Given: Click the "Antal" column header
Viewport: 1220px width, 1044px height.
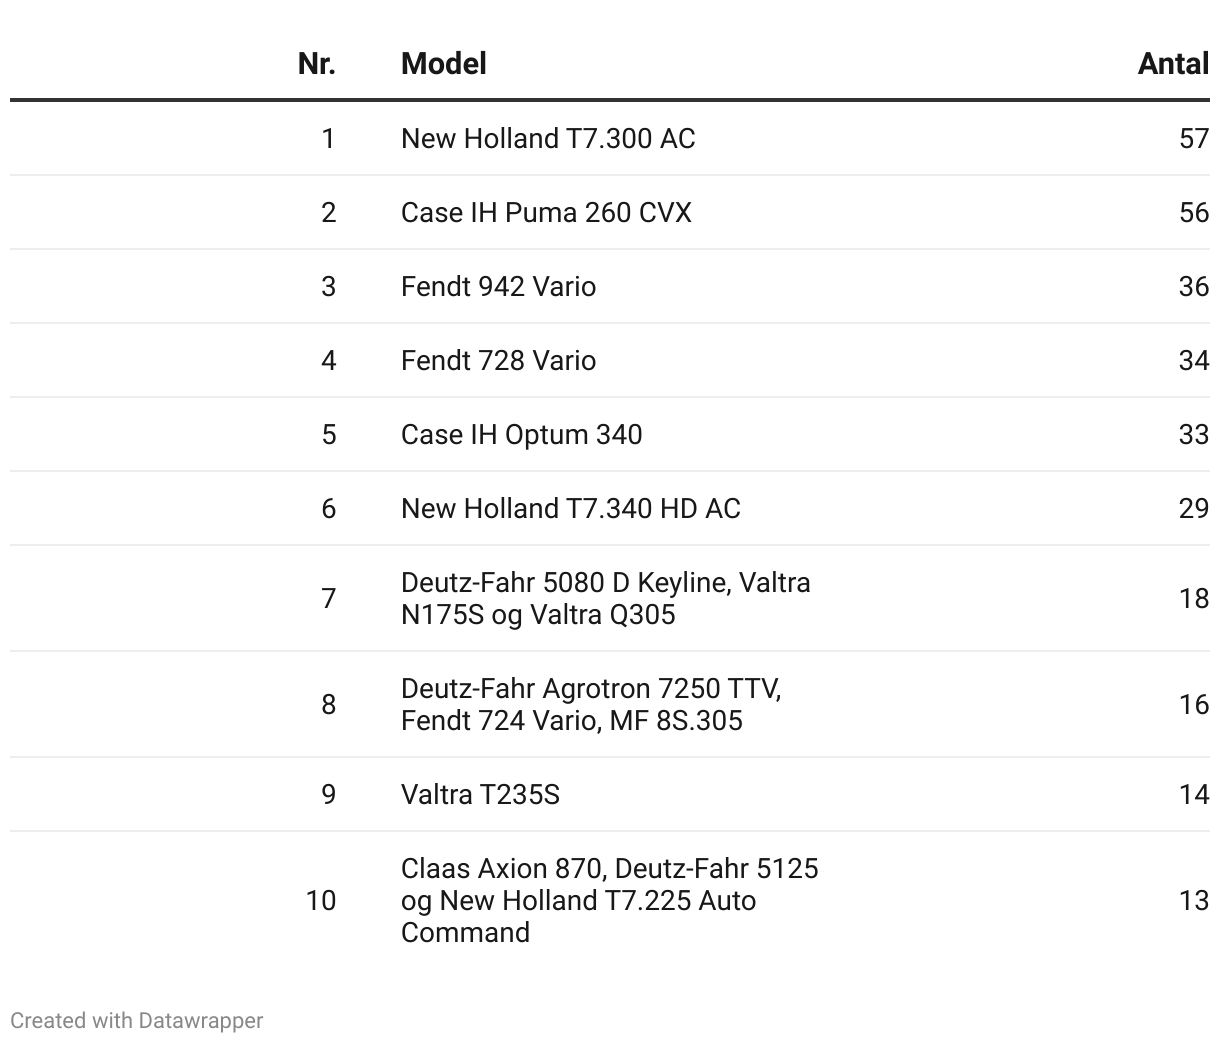Looking at the screenshot, I should tap(1173, 64).
